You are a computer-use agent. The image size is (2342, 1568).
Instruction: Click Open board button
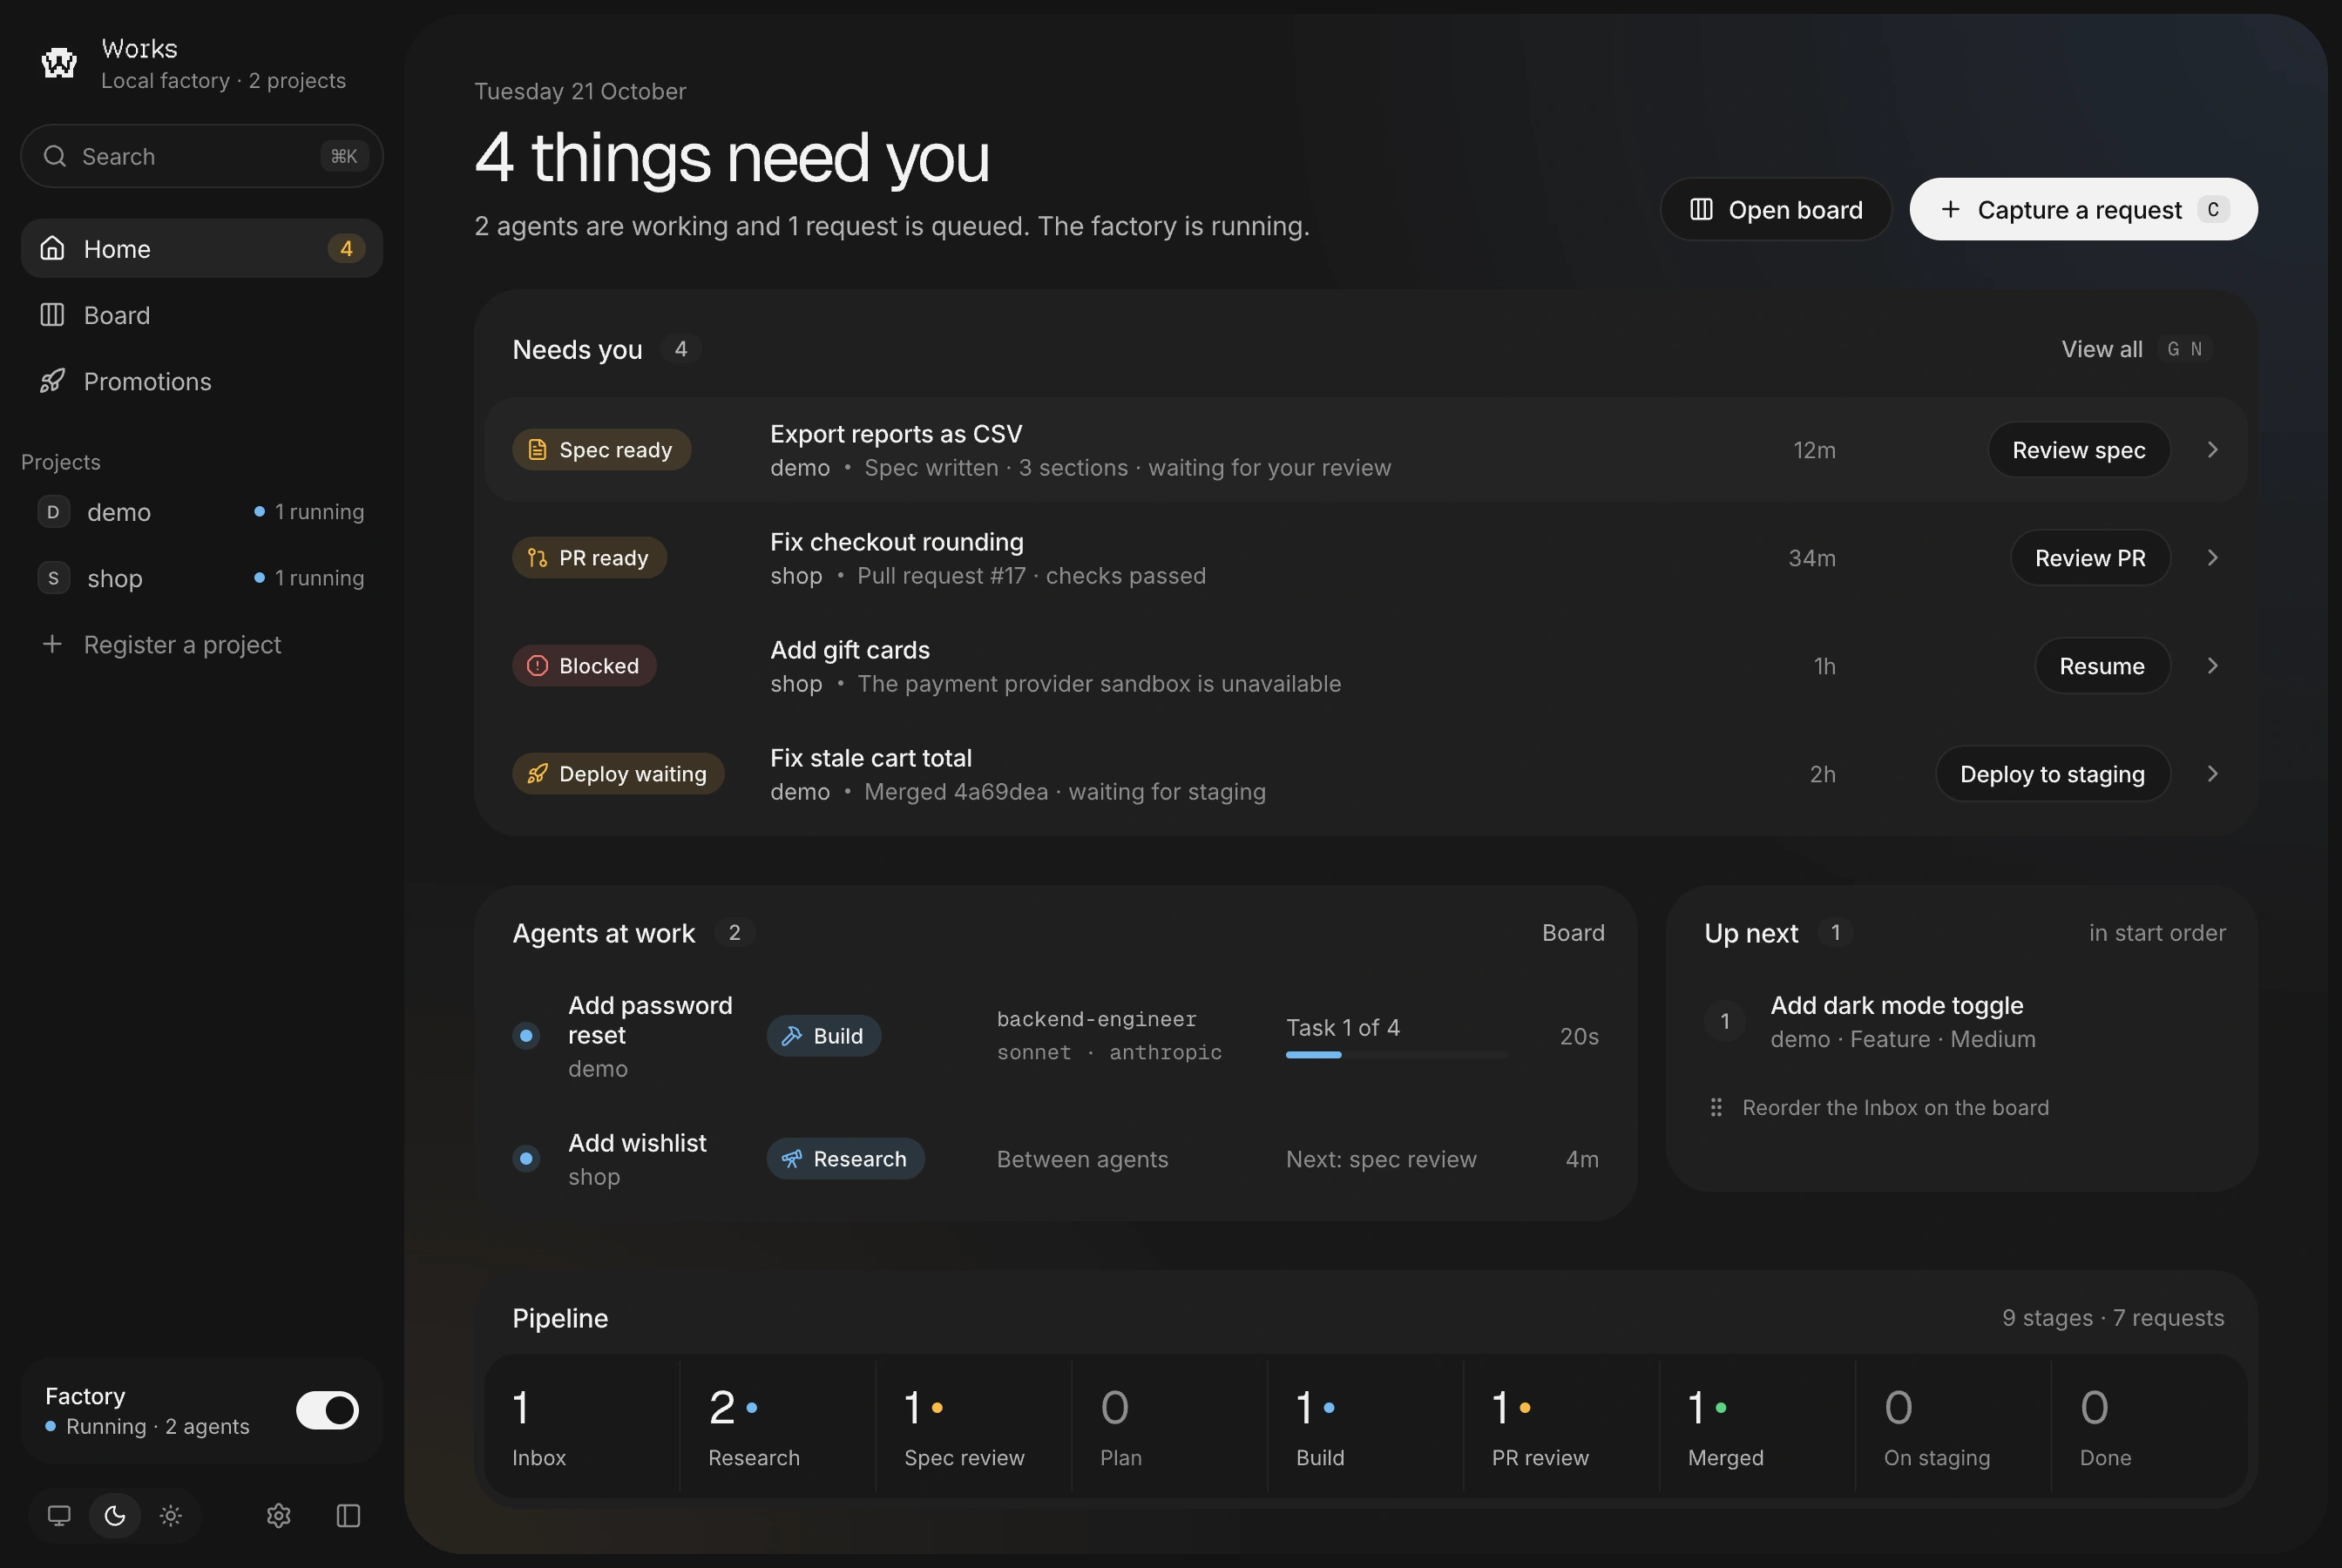click(1776, 209)
